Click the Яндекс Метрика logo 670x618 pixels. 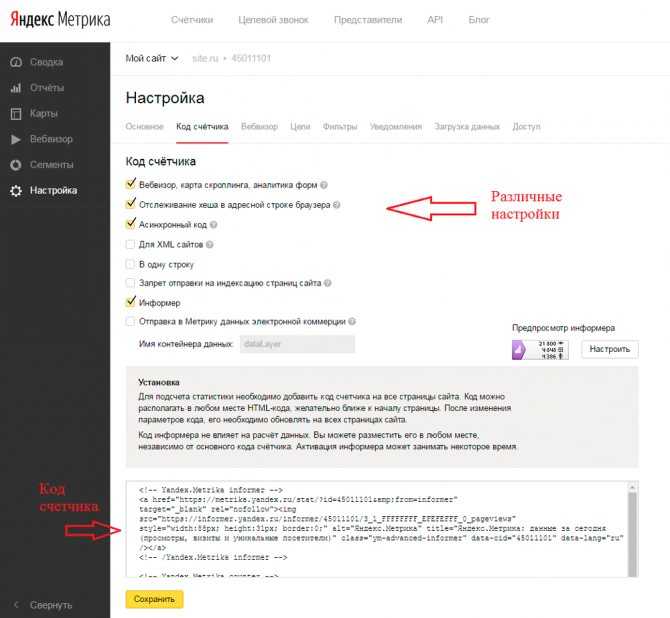click(60, 20)
